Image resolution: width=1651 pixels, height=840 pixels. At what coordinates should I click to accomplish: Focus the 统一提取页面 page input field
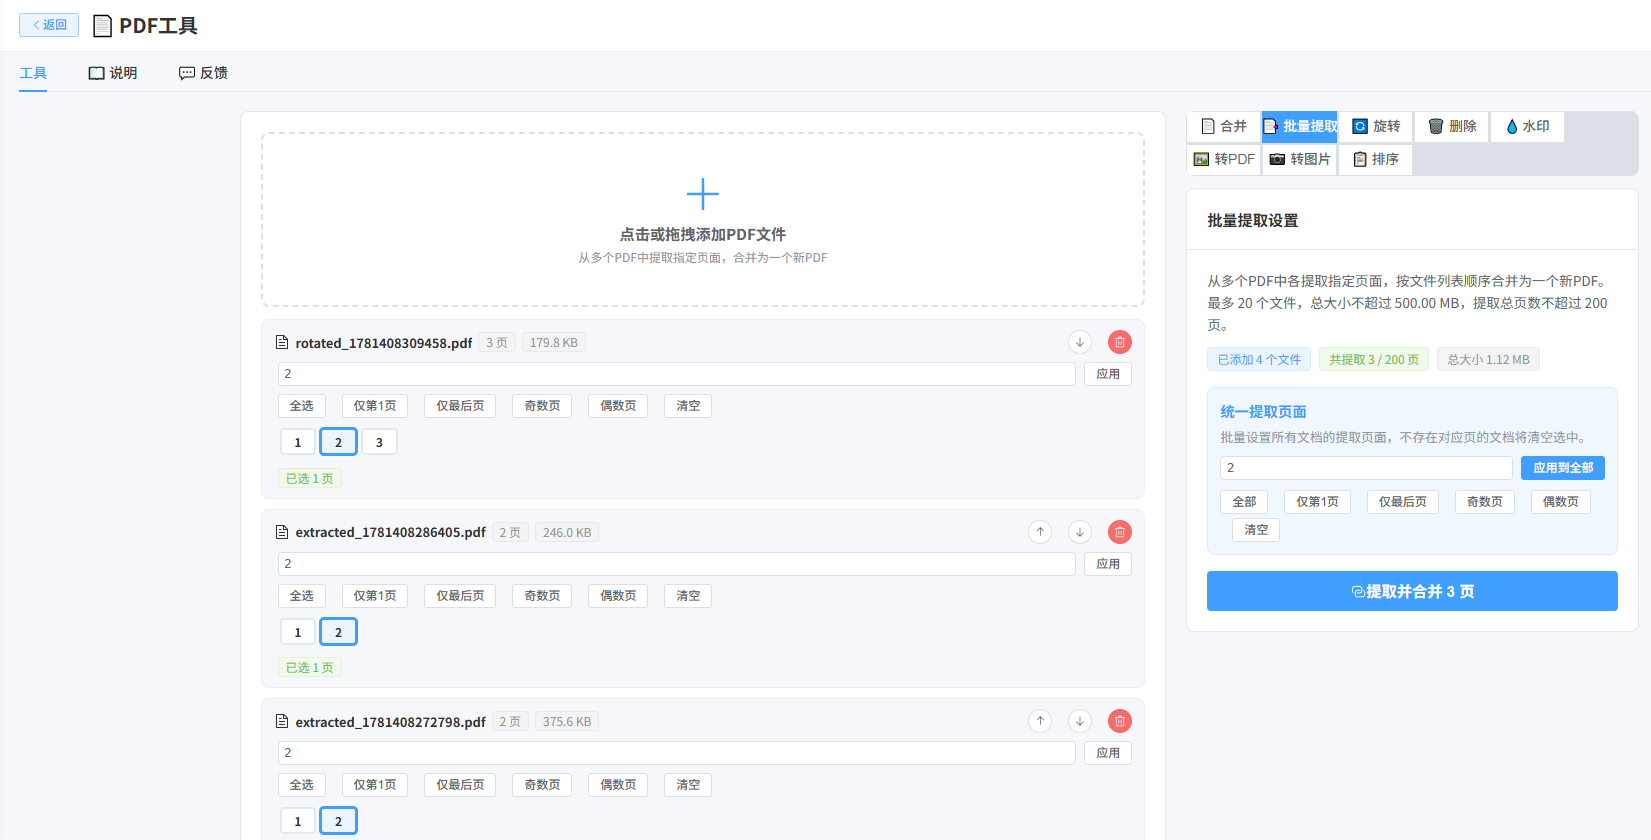click(x=1366, y=468)
